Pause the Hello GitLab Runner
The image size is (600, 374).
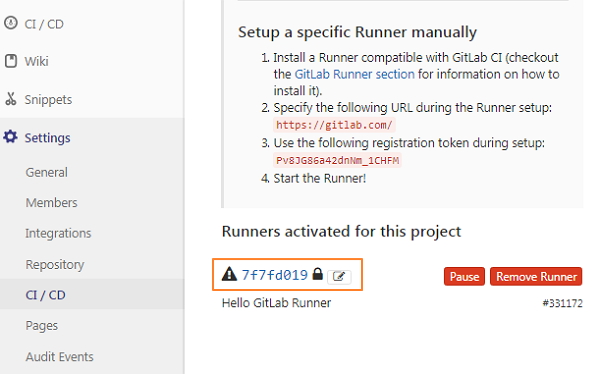click(464, 276)
